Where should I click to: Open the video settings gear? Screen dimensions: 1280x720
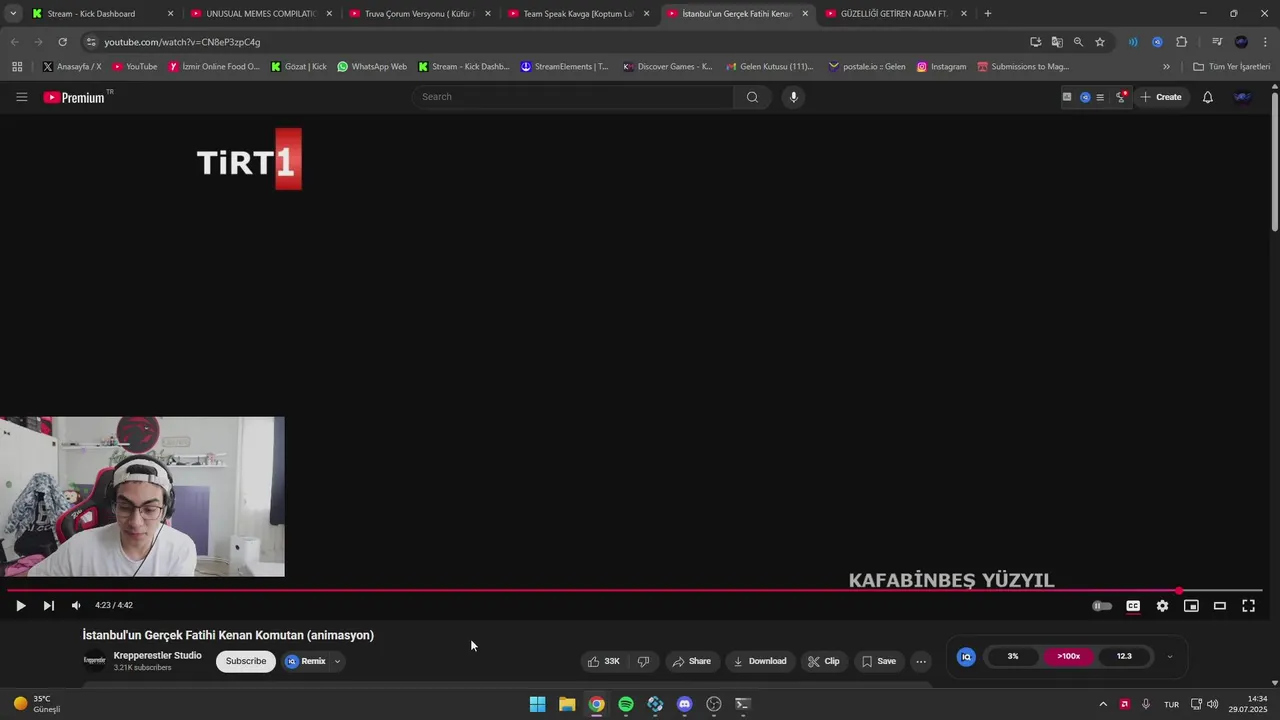[x=1162, y=605]
